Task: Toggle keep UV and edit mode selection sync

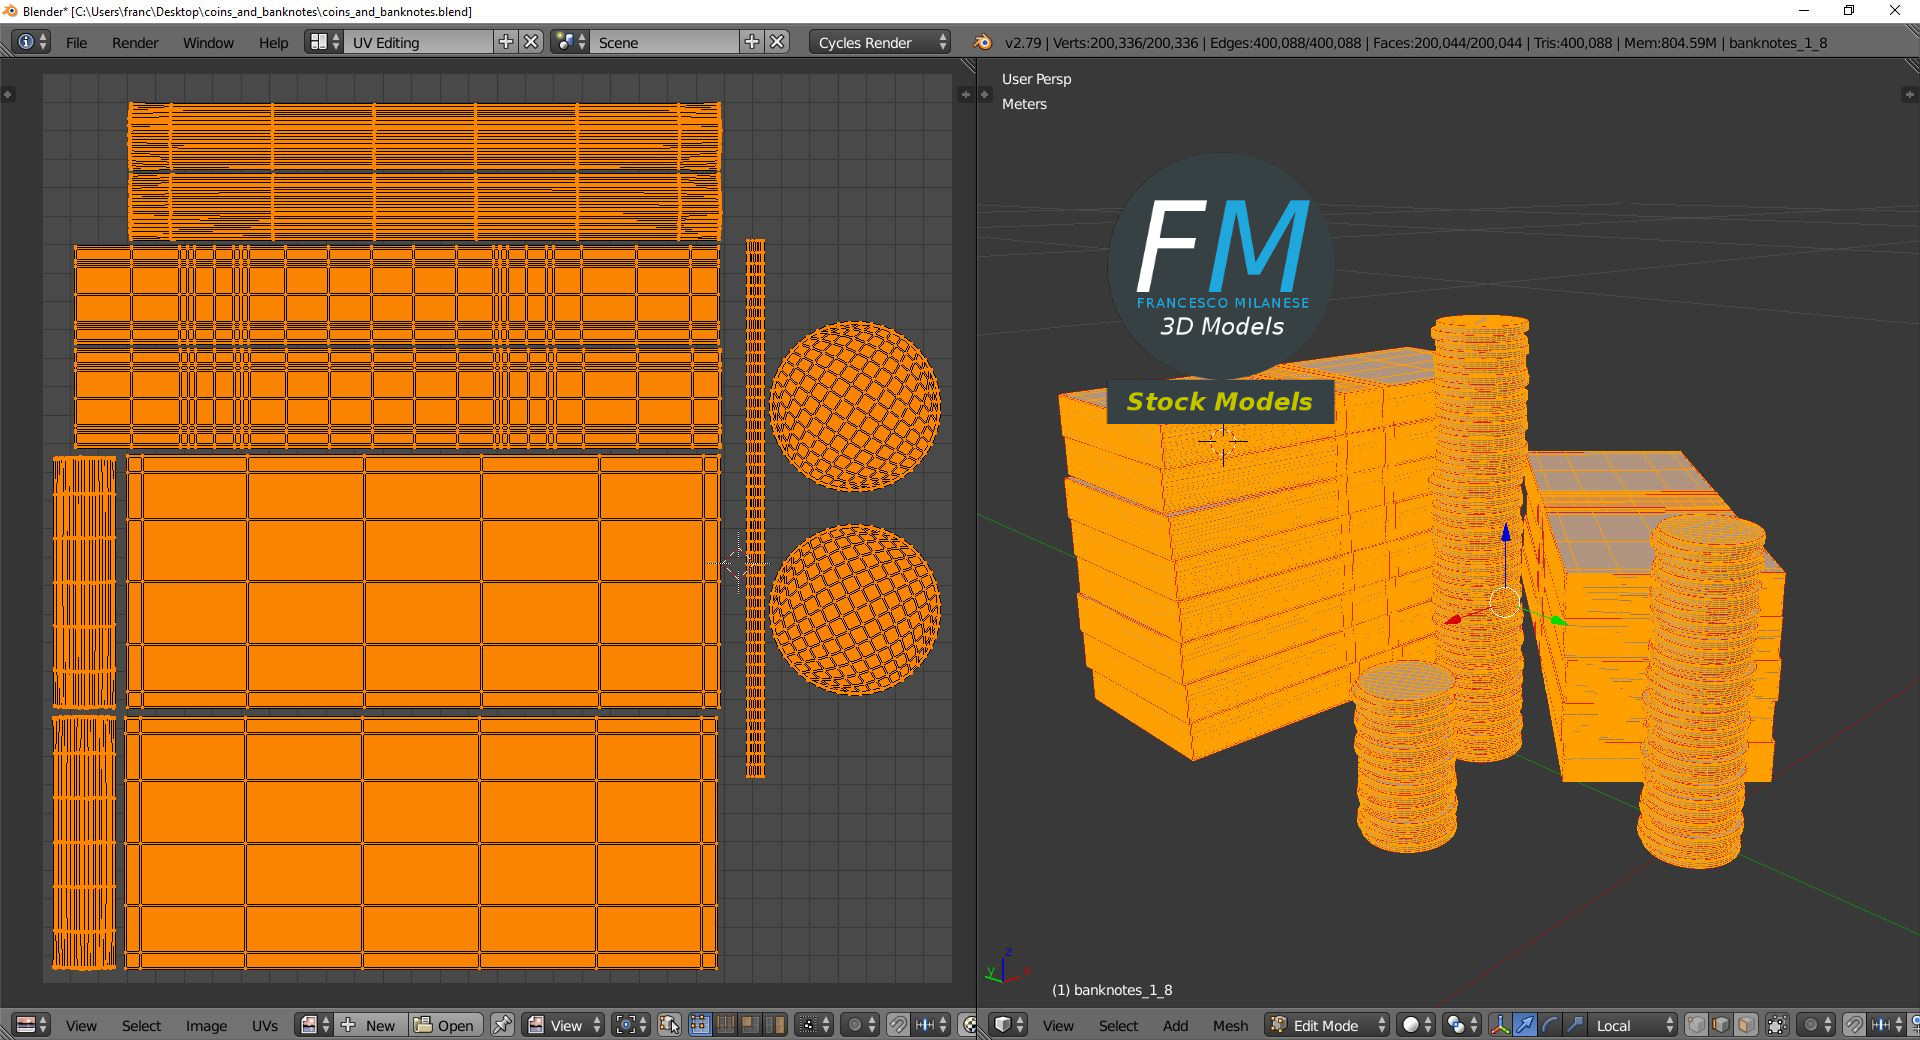Action: tap(670, 1025)
